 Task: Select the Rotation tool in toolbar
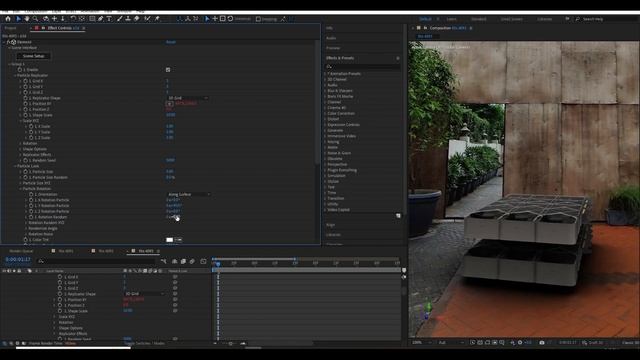[x=73, y=19]
